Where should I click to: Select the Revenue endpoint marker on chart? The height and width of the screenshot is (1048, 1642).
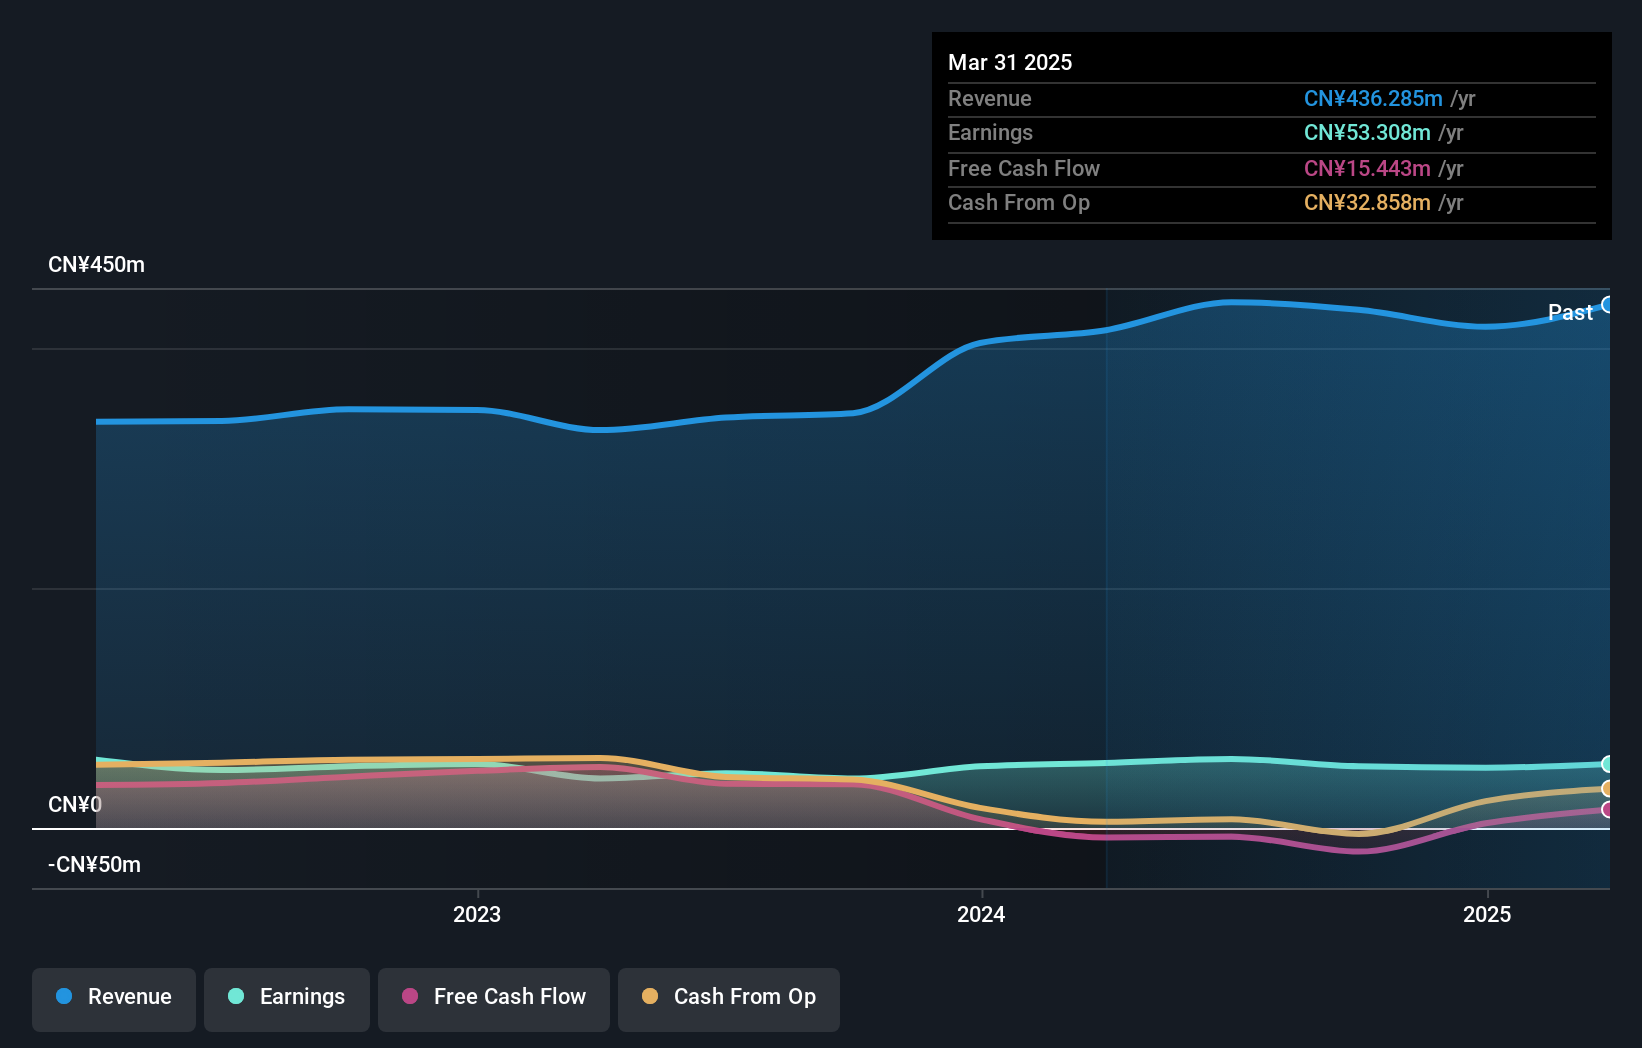[1607, 305]
